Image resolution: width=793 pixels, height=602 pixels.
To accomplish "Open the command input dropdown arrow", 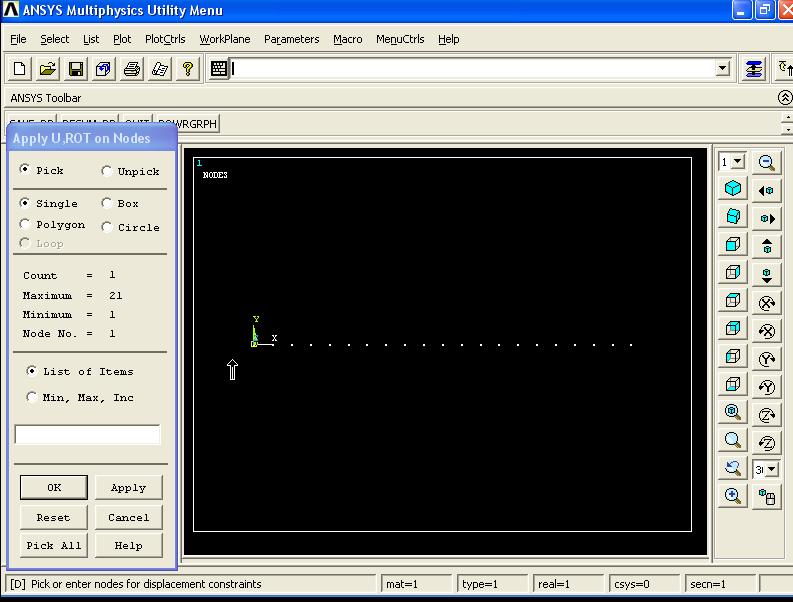I will tap(723, 68).
